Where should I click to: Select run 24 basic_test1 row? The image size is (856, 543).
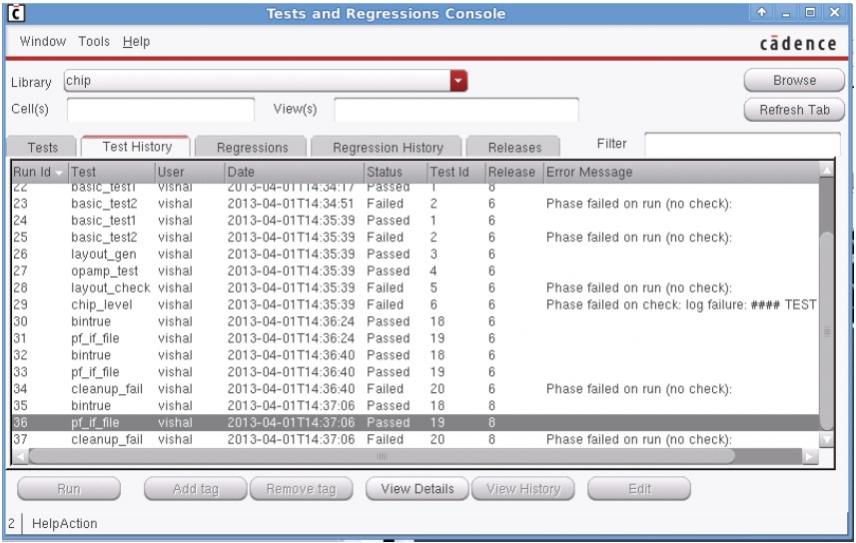[x=415, y=220]
